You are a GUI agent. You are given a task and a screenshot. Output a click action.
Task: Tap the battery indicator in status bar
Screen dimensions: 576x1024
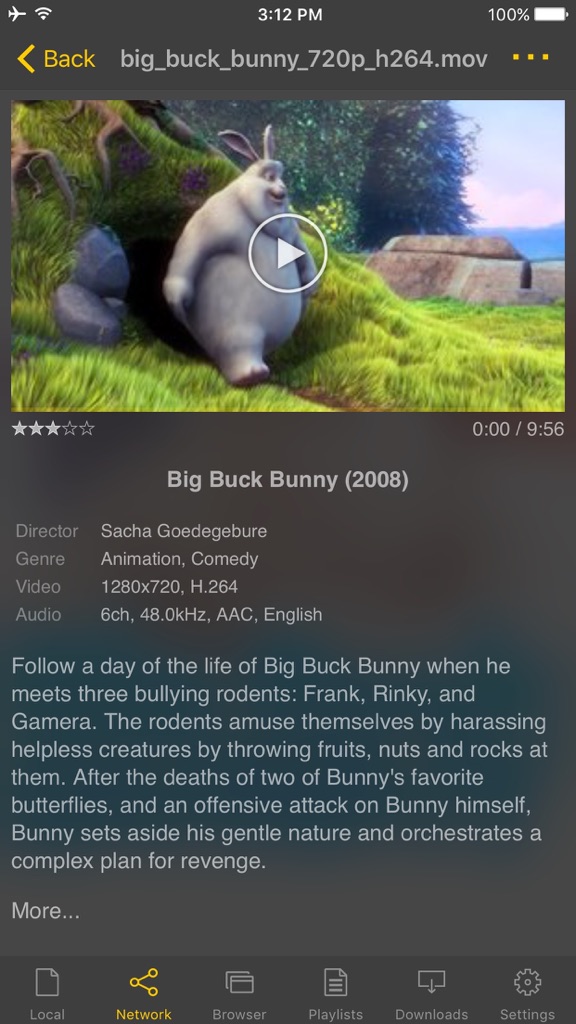552,14
